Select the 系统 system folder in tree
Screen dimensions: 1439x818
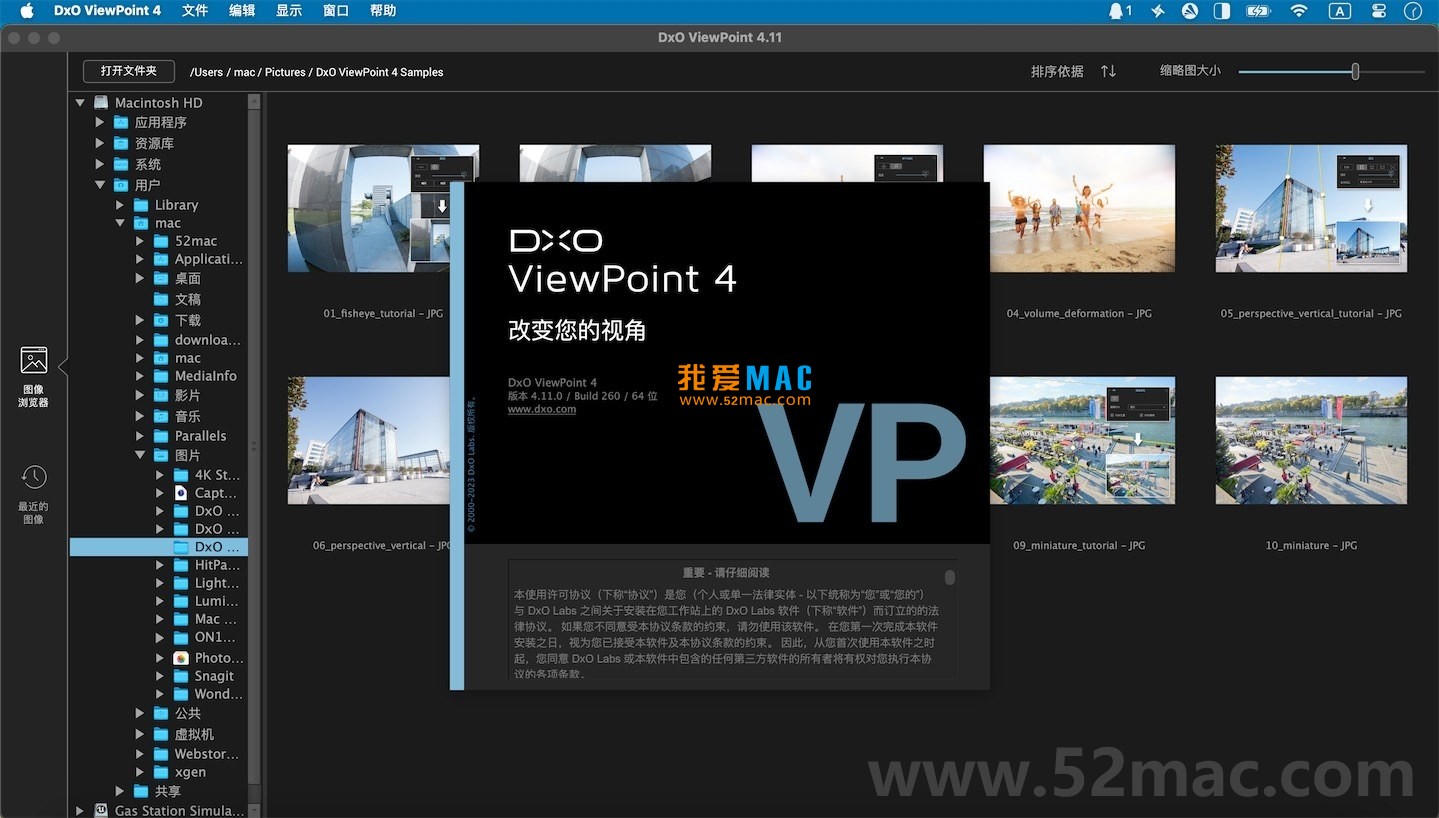click(148, 164)
